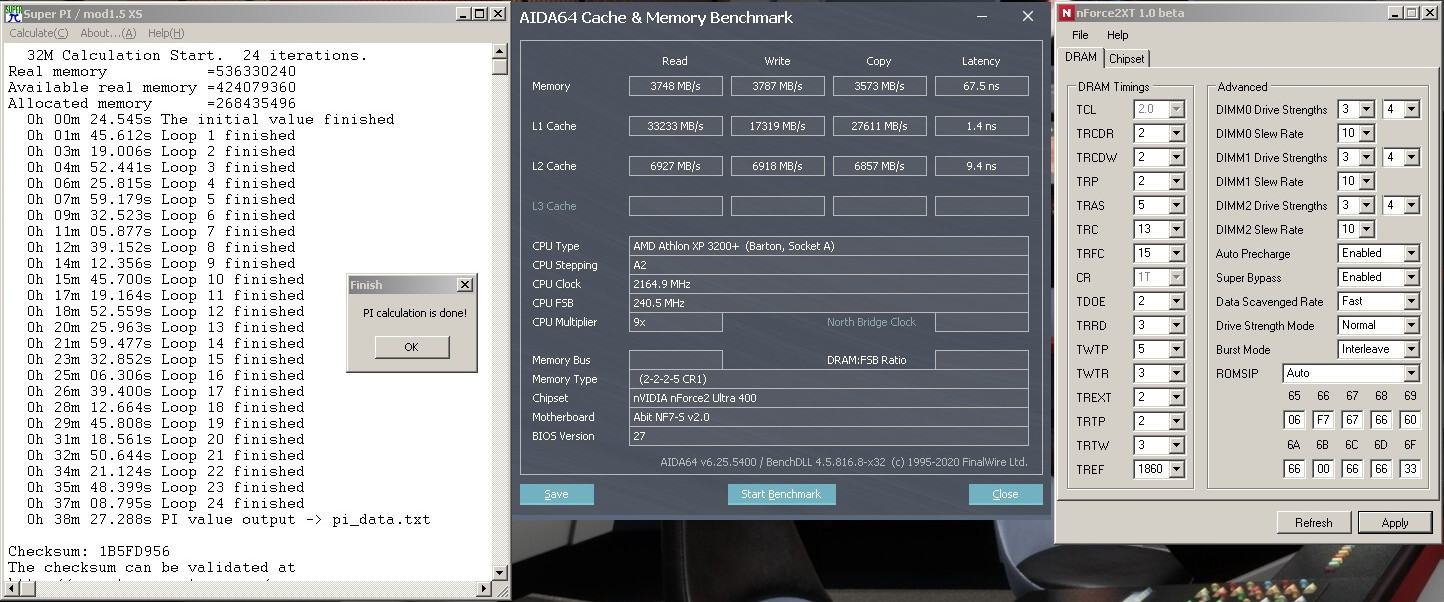
Task: Click the L1 Cache Write value 17319 MB/s
Action: pos(778,126)
